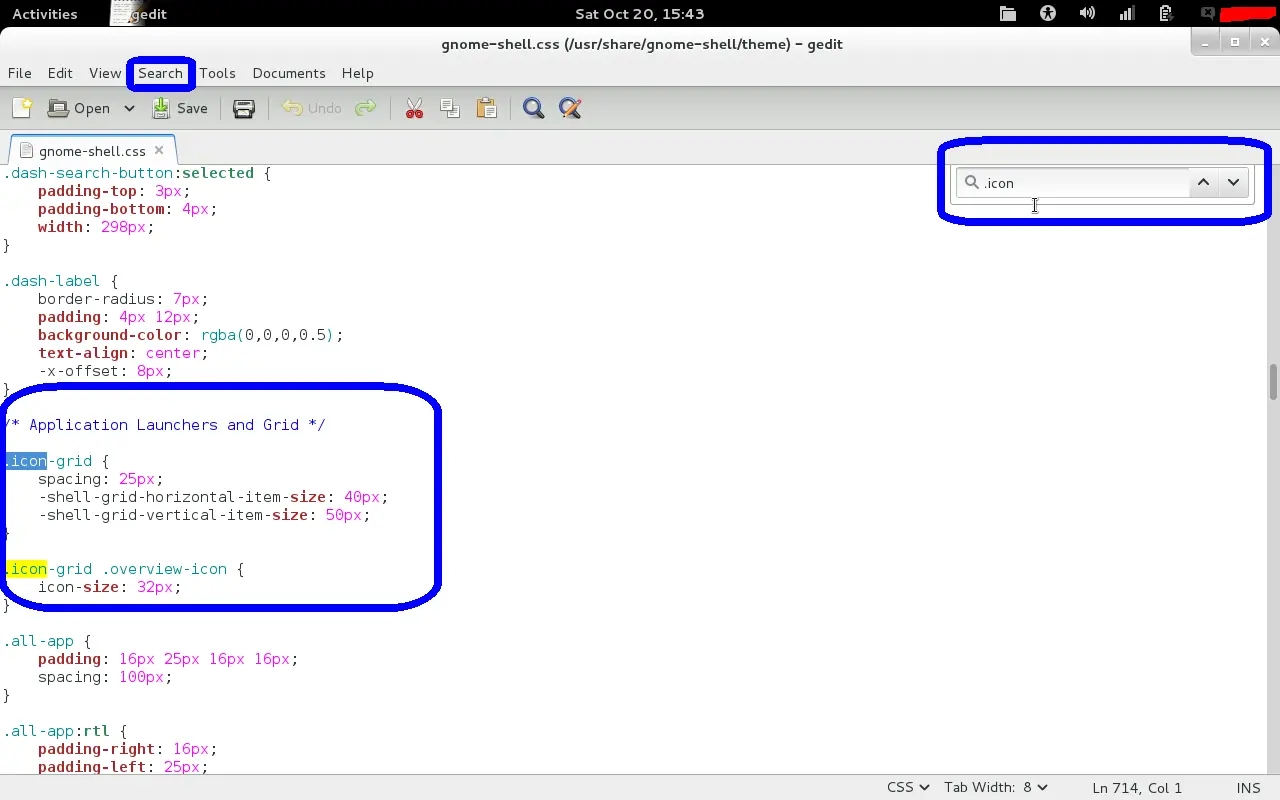Click the yellow-highlighted .icon match
1280x800 pixels.
coord(26,569)
